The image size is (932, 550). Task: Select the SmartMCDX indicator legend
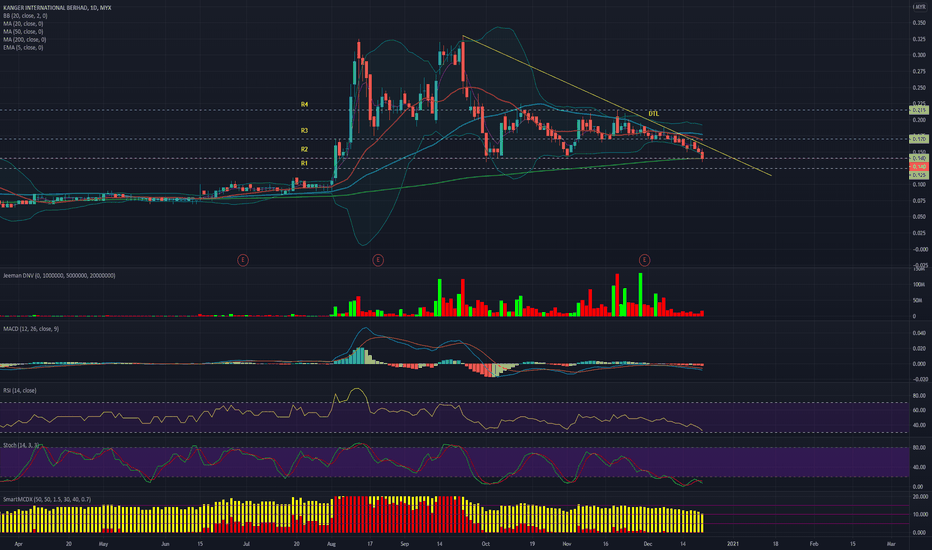47,499
